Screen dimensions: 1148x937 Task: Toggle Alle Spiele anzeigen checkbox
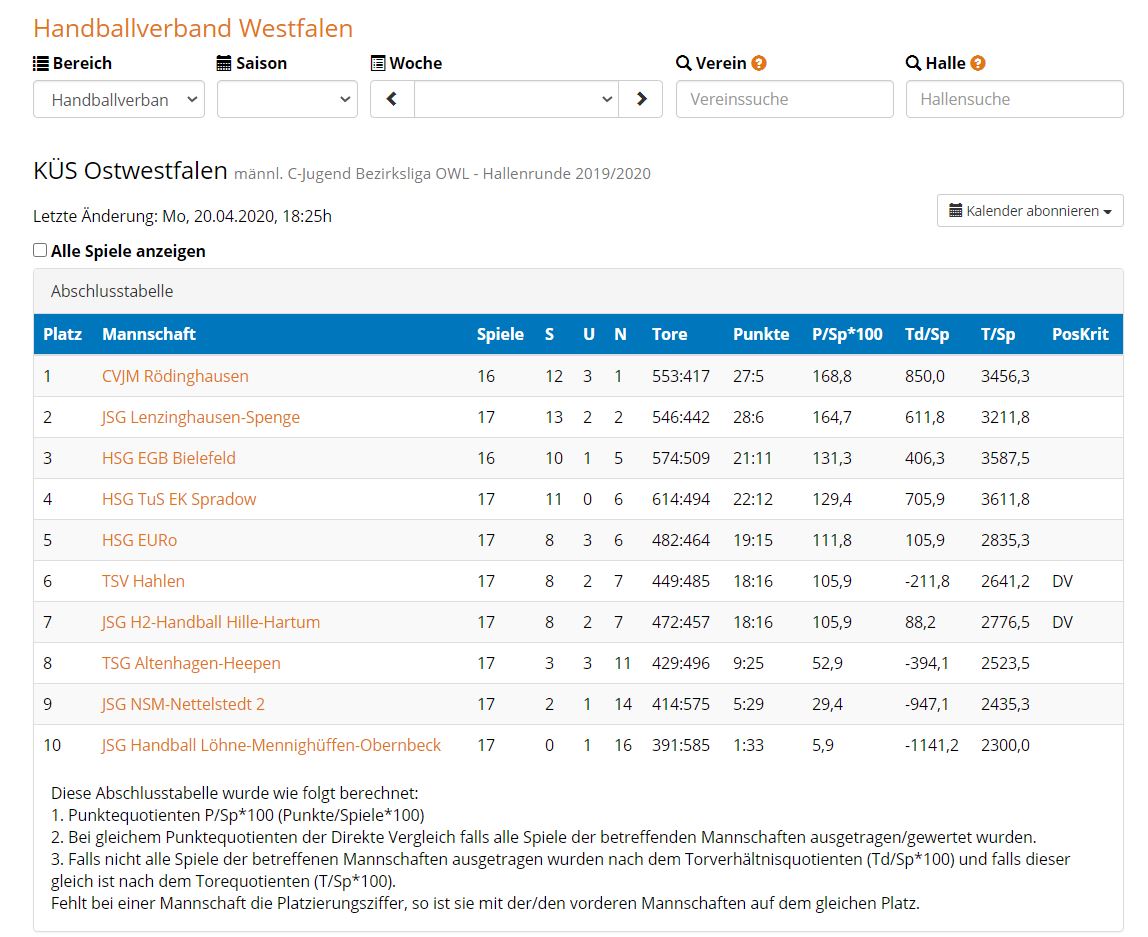tap(40, 250)
